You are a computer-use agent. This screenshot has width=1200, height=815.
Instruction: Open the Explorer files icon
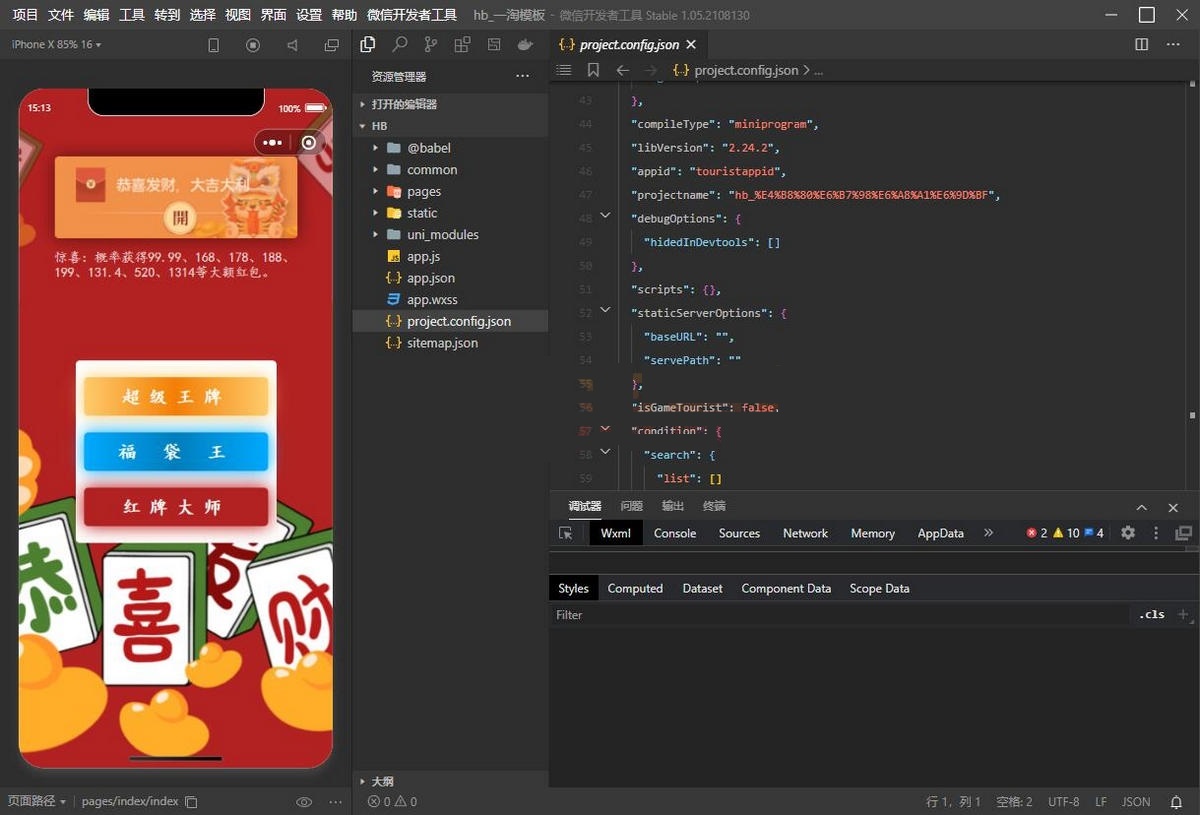pos(367,44)
